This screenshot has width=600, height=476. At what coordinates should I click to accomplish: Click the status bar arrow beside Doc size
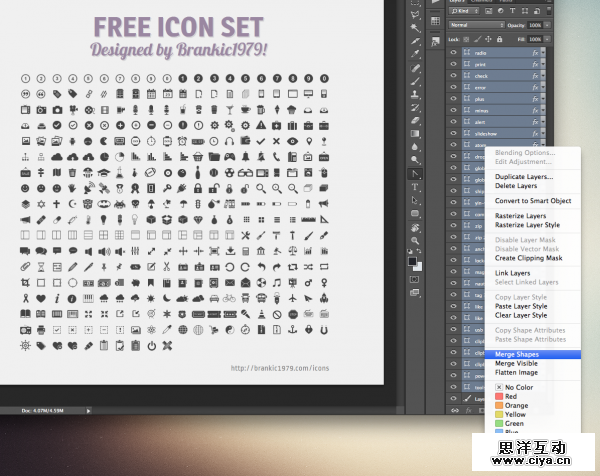tap(89, 409)
